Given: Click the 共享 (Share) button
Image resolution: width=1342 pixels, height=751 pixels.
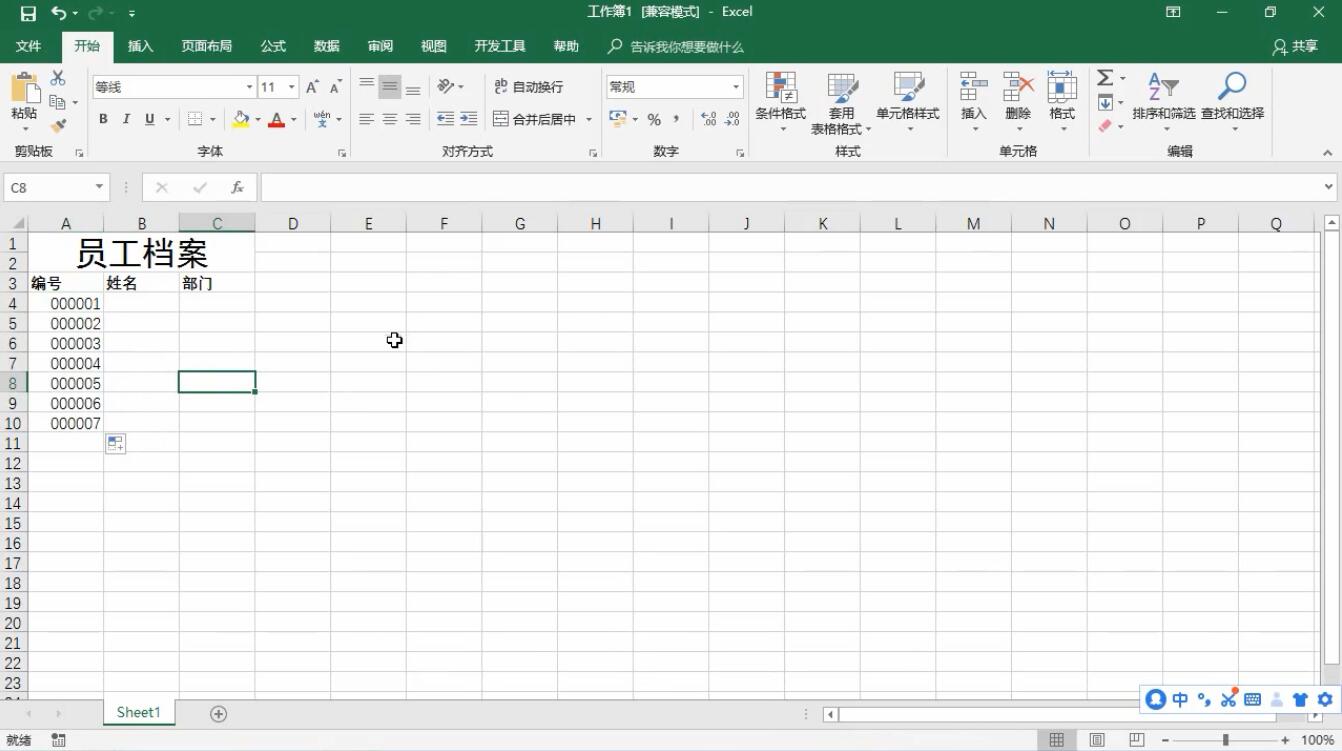Looking at the screenshot, I should coord(1295,46).
